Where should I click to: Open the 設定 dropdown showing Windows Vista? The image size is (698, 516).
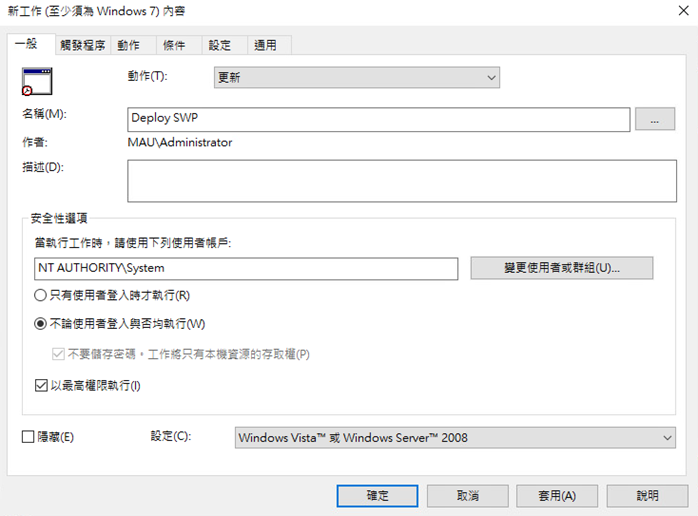454,438
